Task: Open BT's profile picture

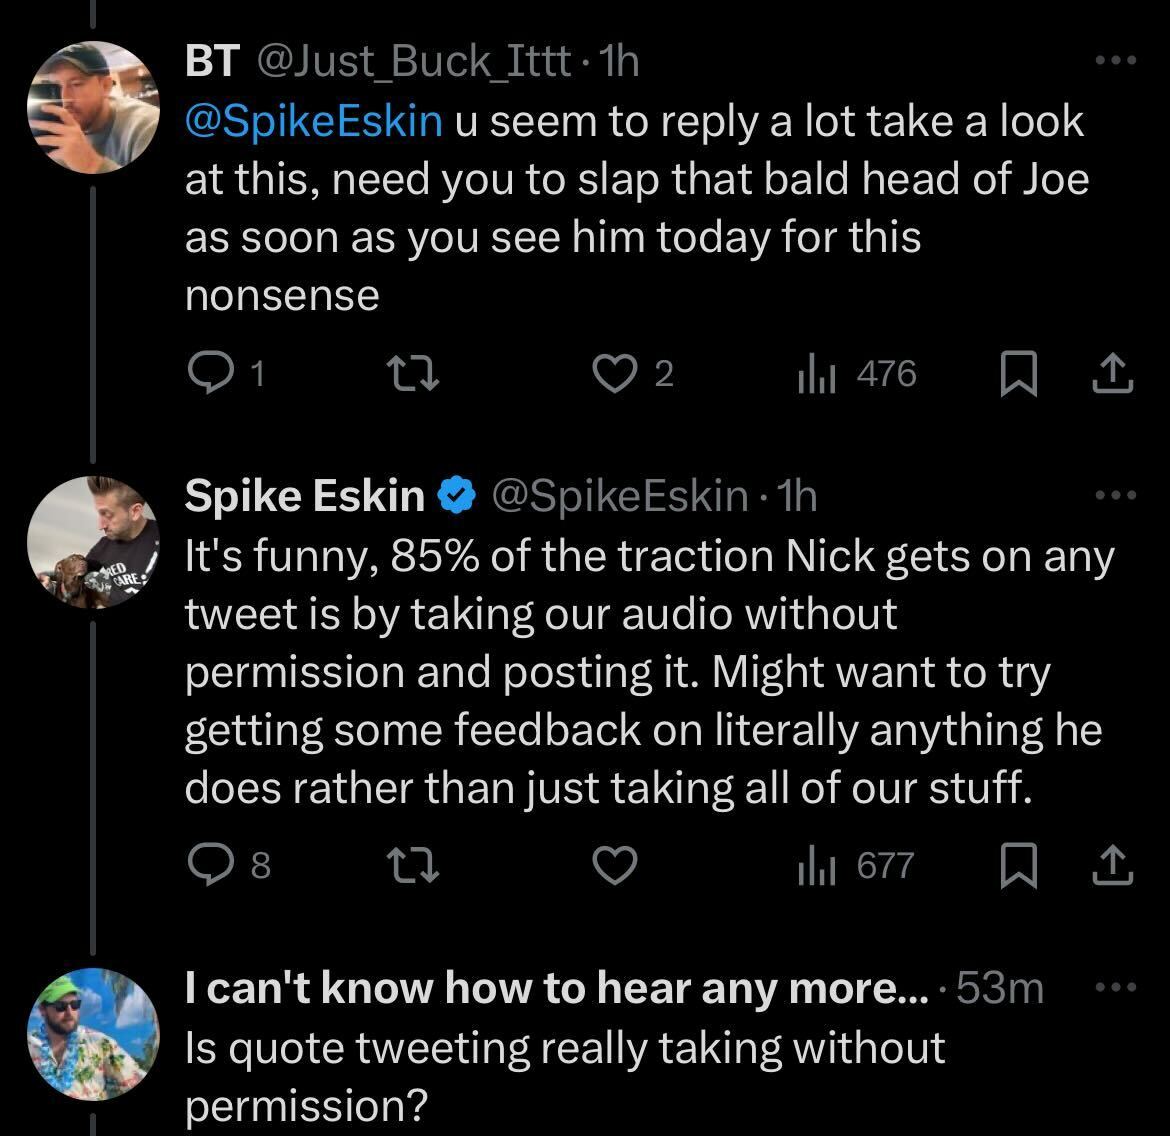Action: point(92,107)
